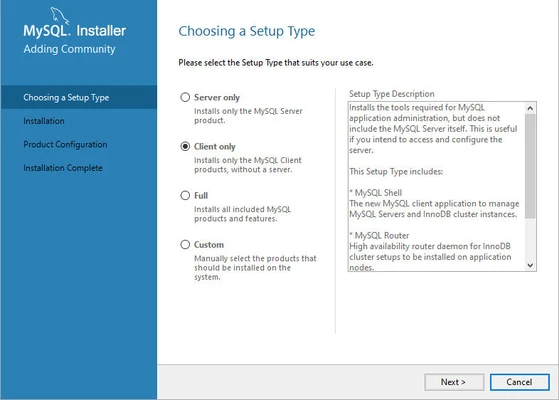
Task: Choose the Full setup radio button
Action: tap(185, 195)
